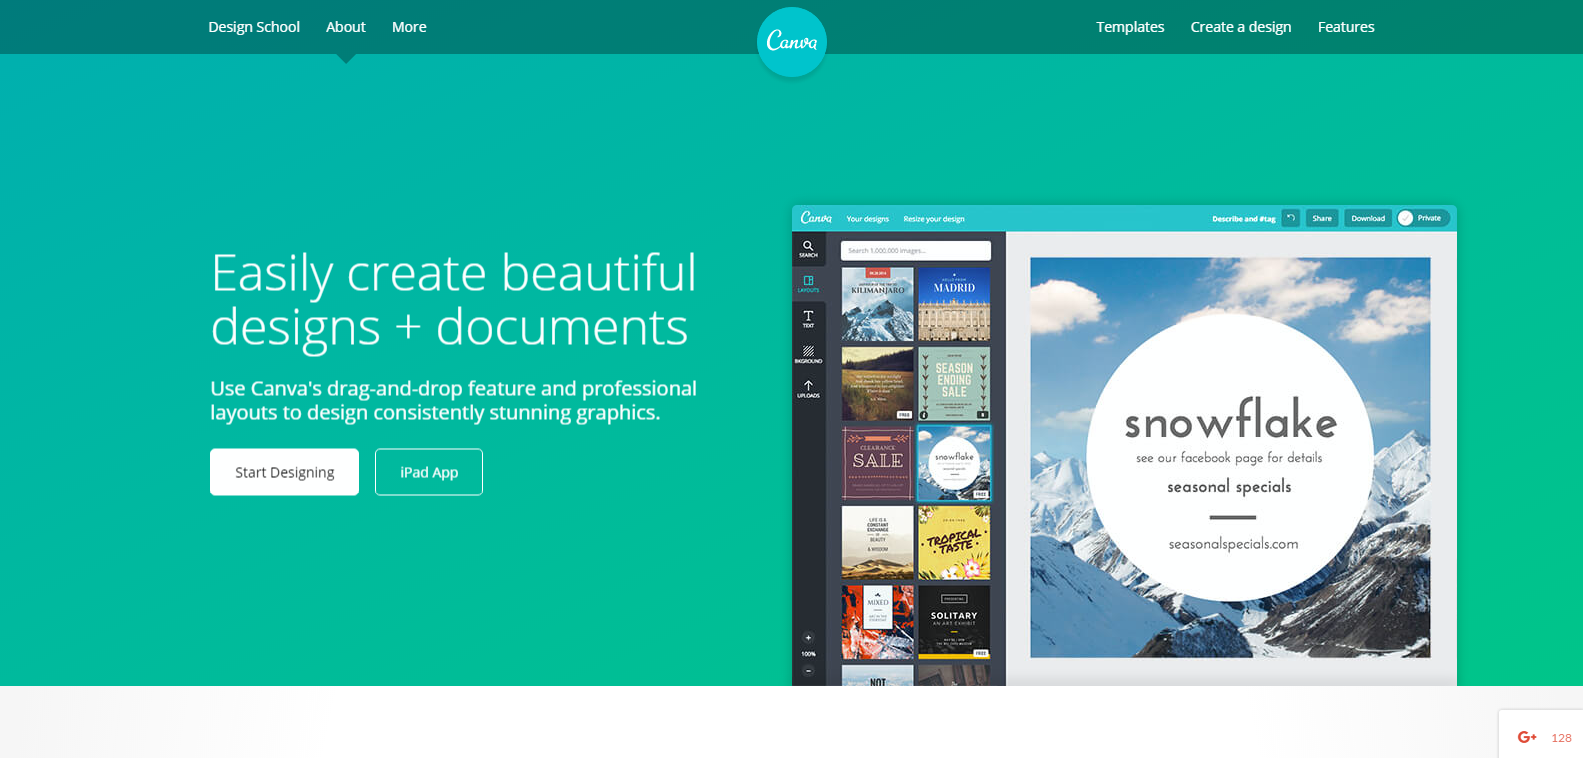
Task: Click the Start Designing button
Action: click(x=284, y=472)
